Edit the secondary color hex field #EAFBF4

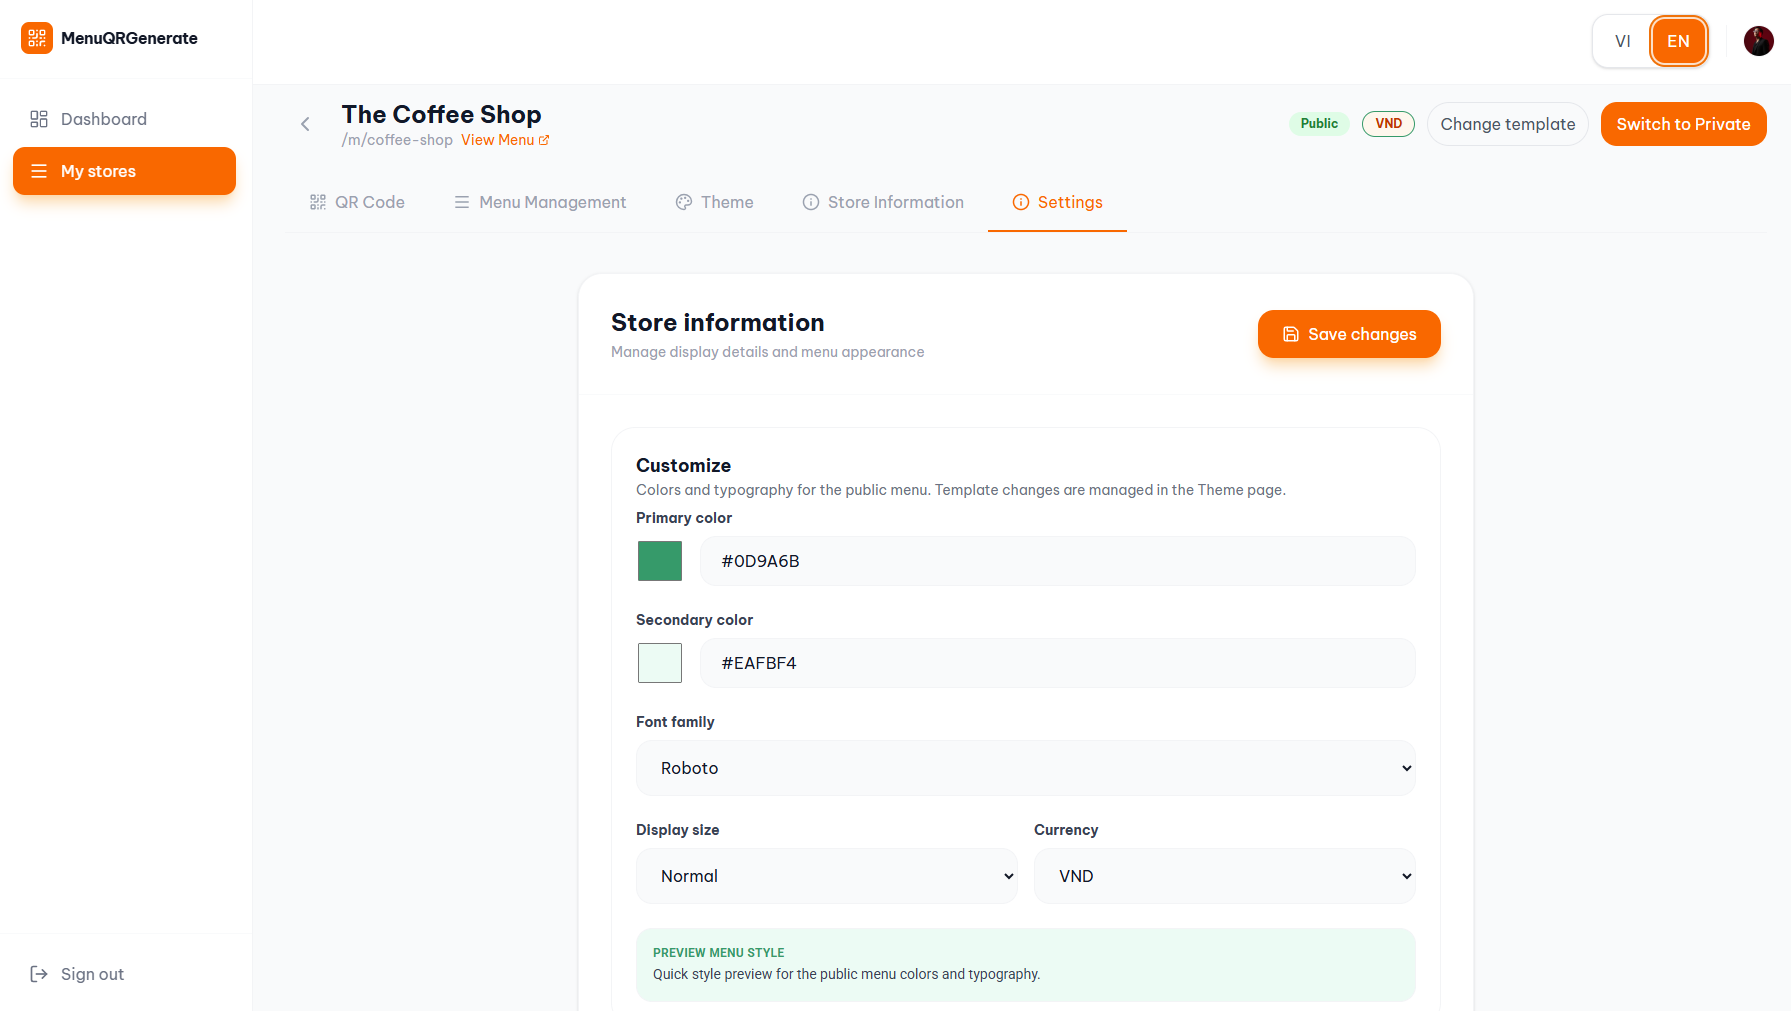[x=1057, y=663]
